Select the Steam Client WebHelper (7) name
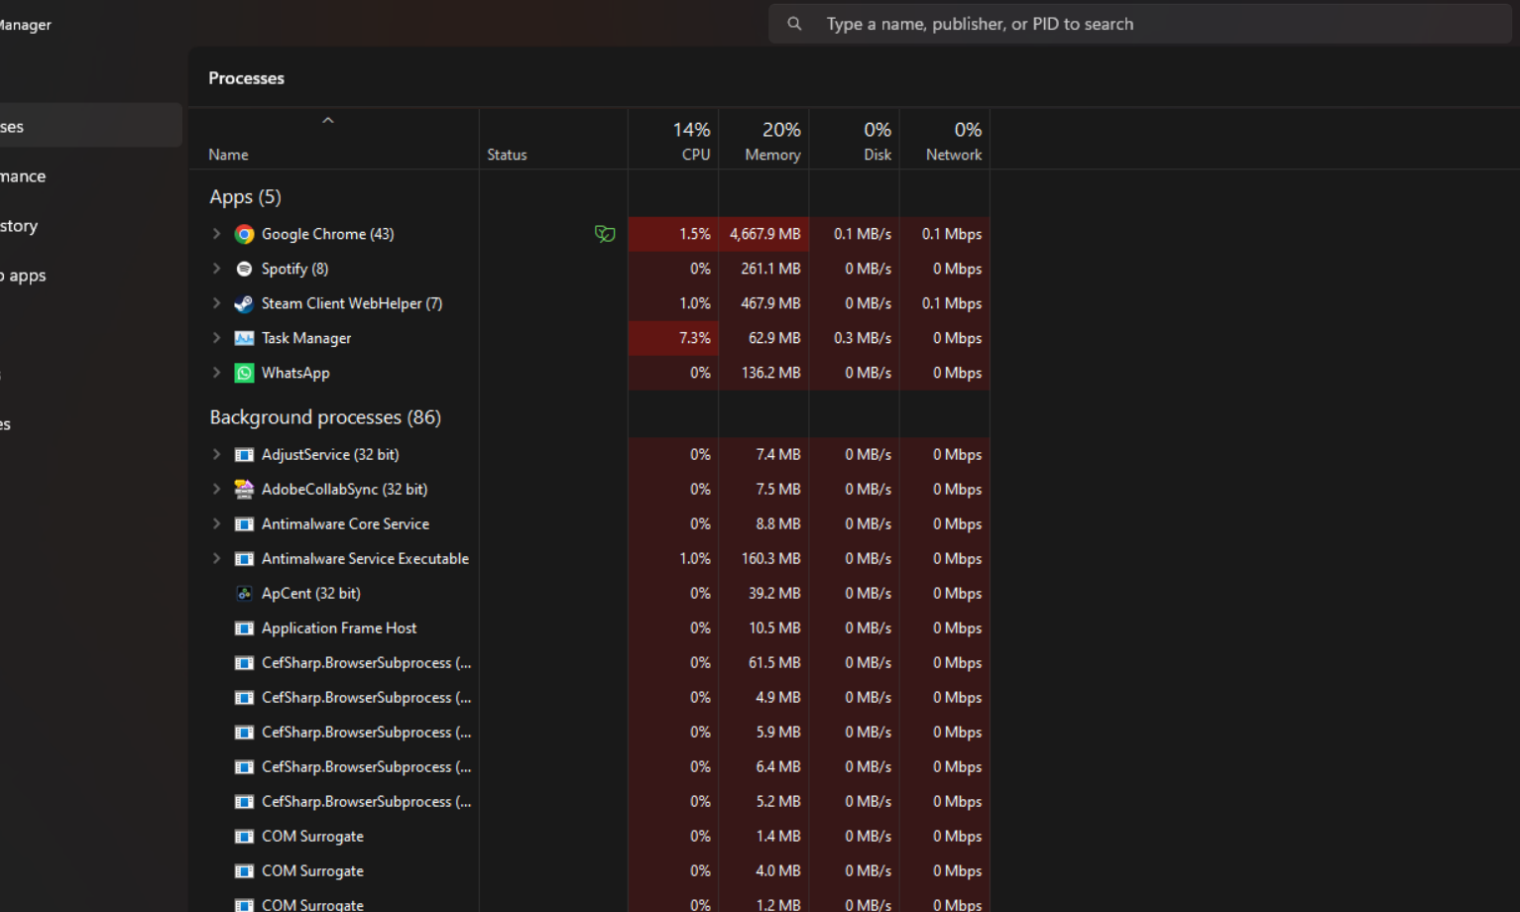Screen dimensions: 1520x912 352,303
